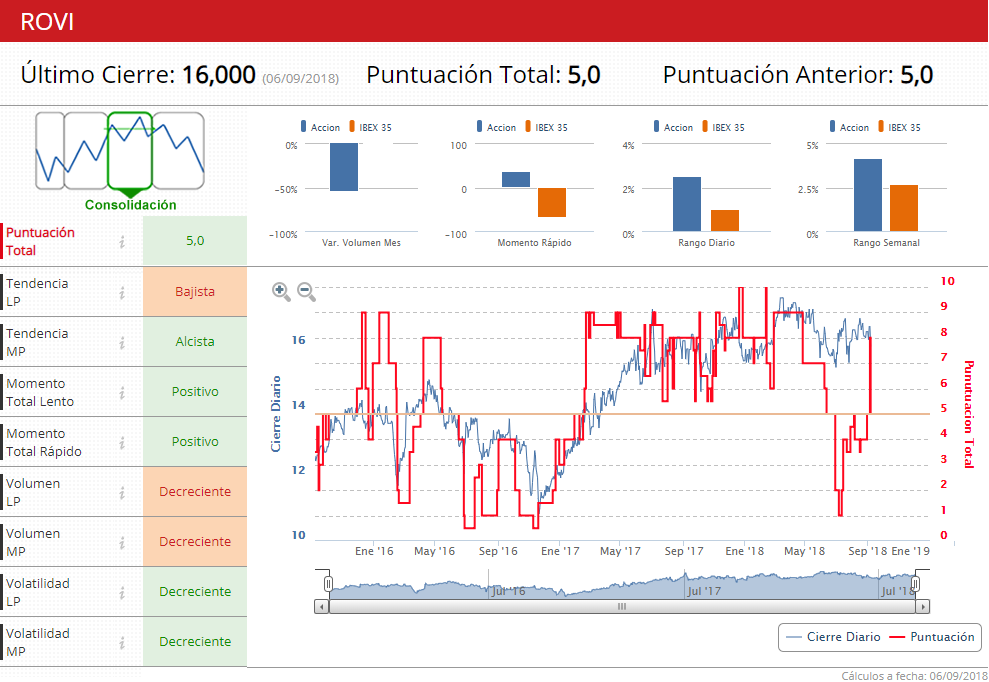Toggle Accion legend in Rango Diario chart

pos(673,127)
